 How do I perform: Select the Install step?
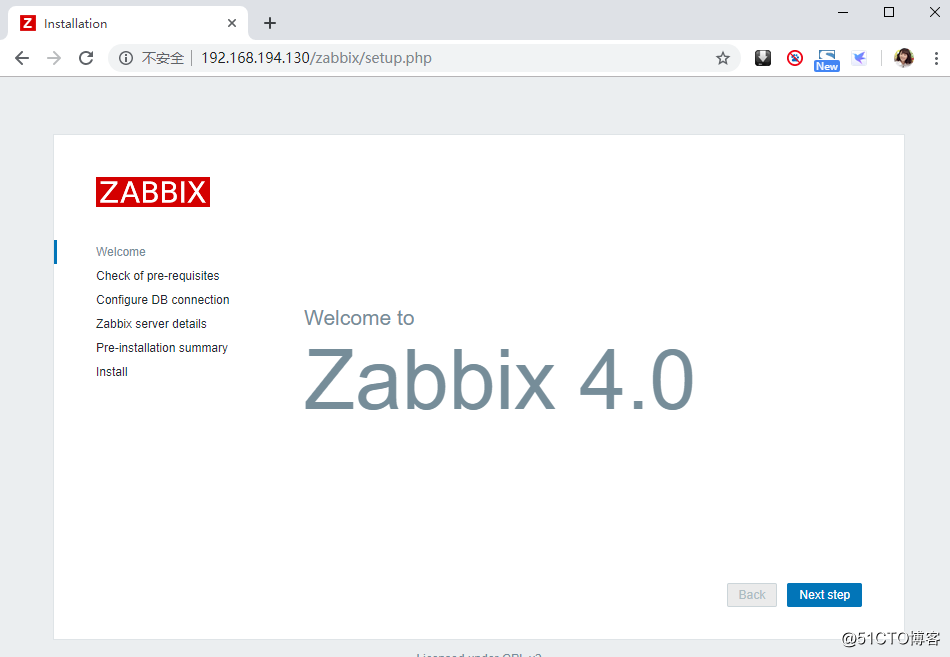point(111,372)
